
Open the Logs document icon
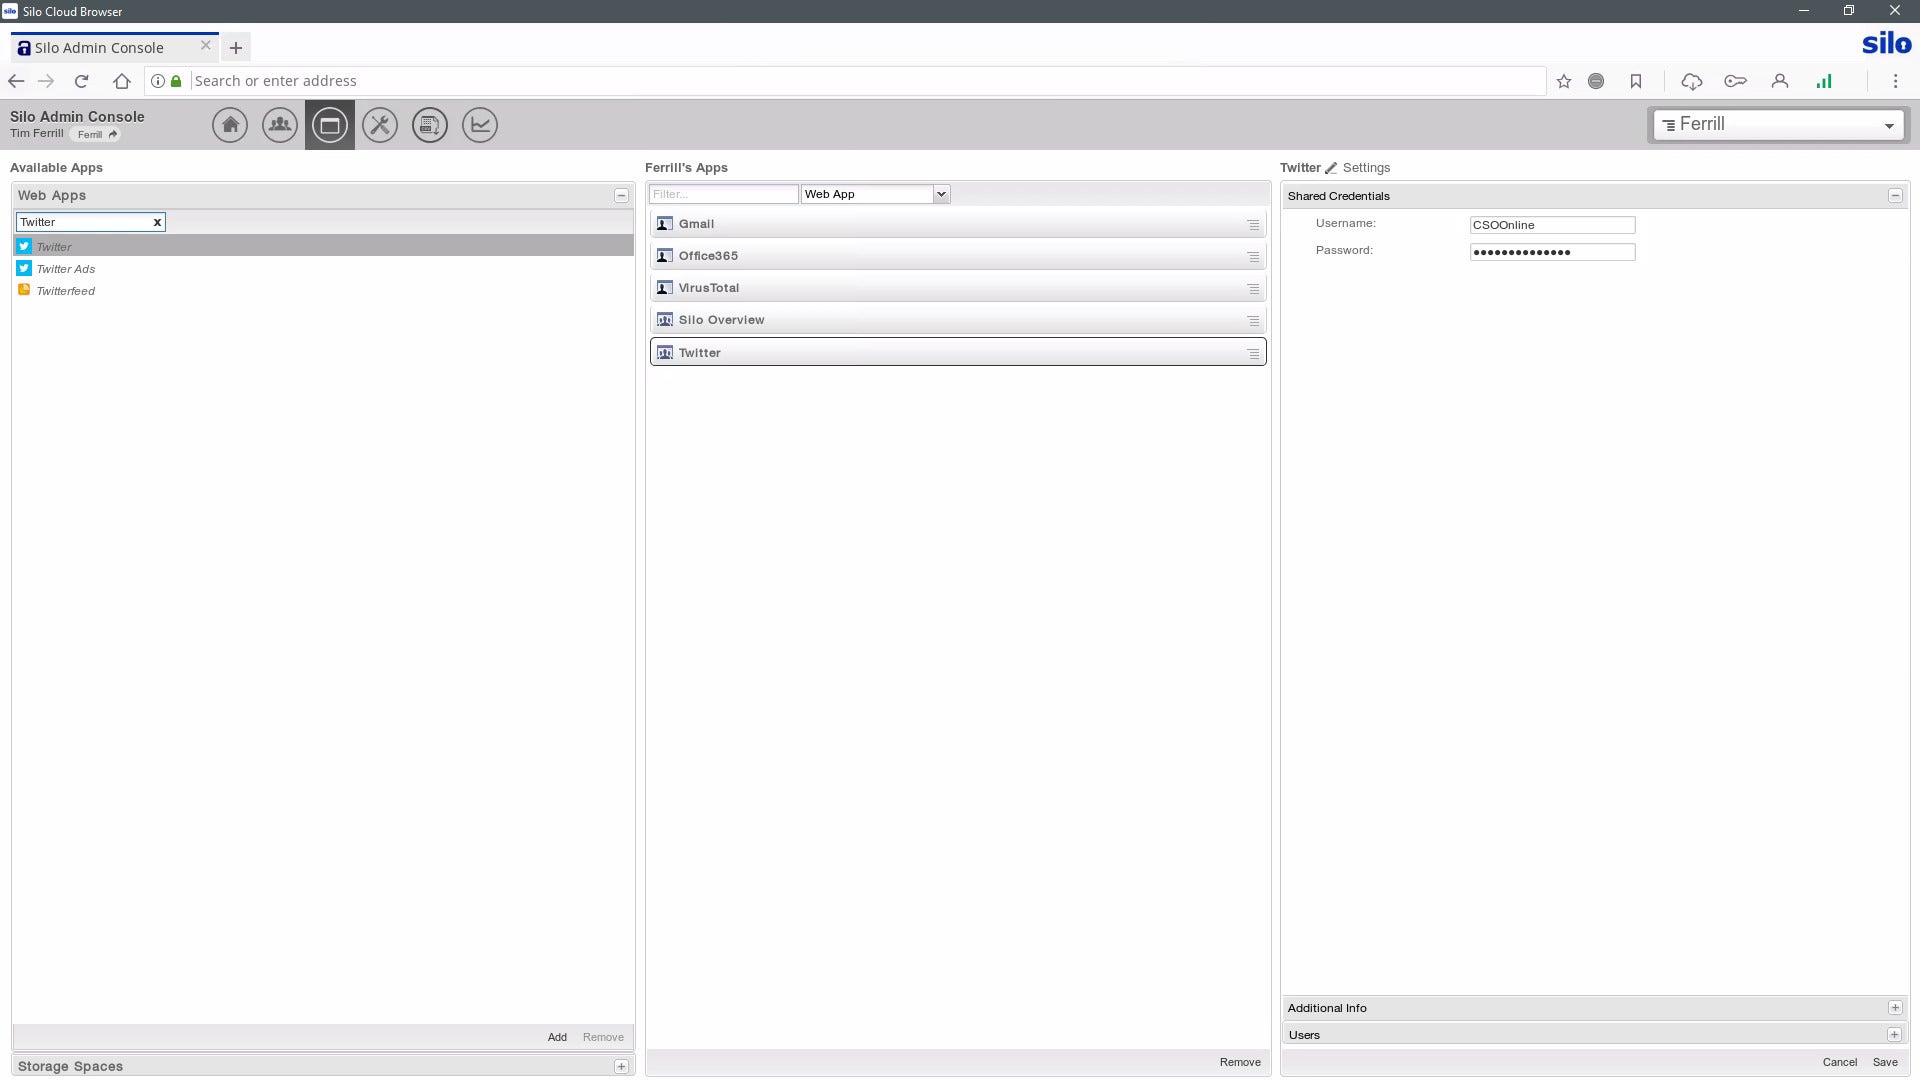(430, 125)
